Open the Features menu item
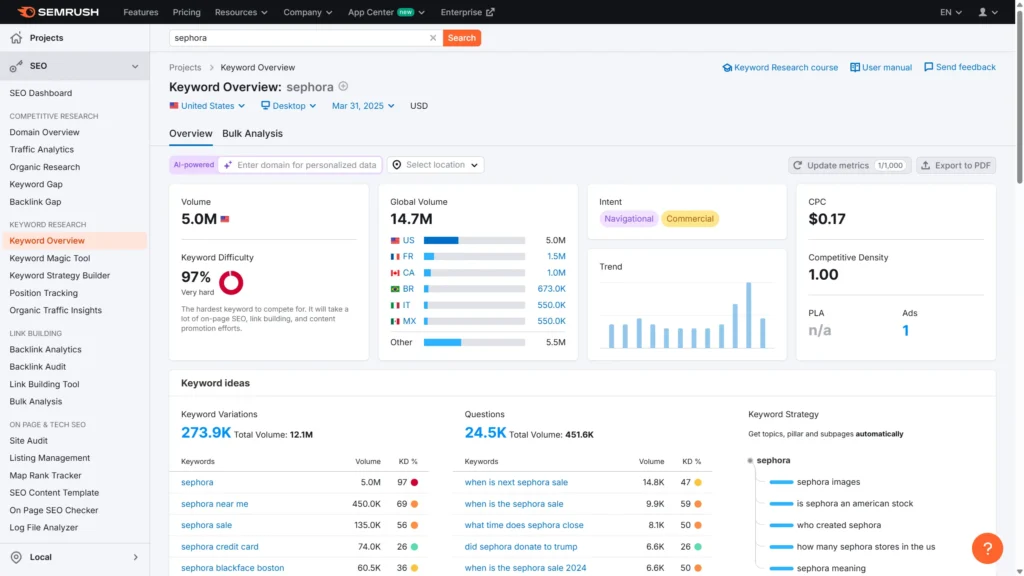The image size is (1024, 576). point(140,12)
